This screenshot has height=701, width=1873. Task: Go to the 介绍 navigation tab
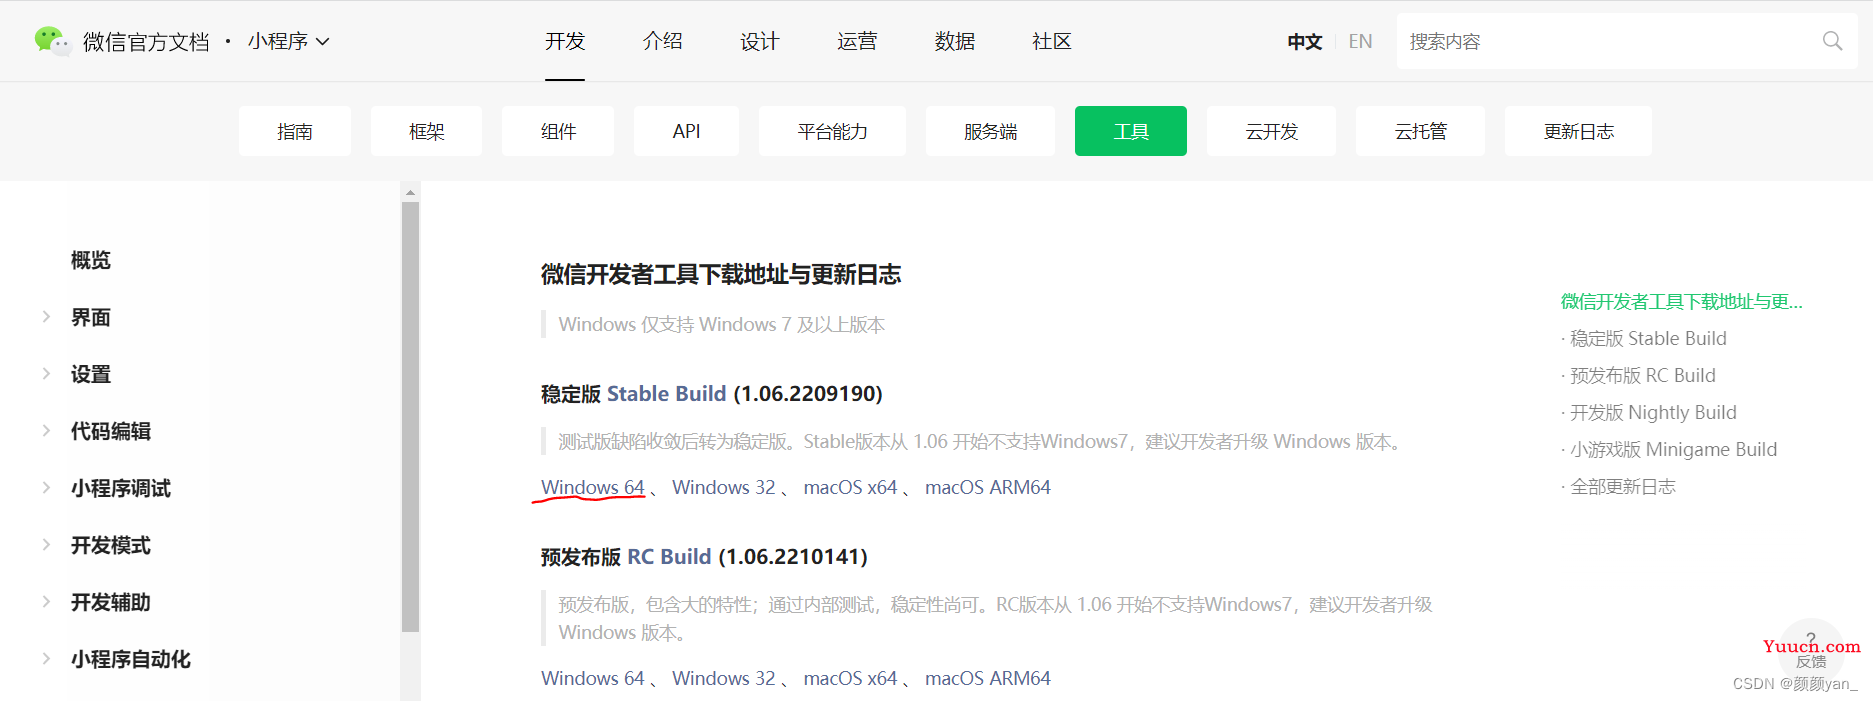click(x=662, y=41)
